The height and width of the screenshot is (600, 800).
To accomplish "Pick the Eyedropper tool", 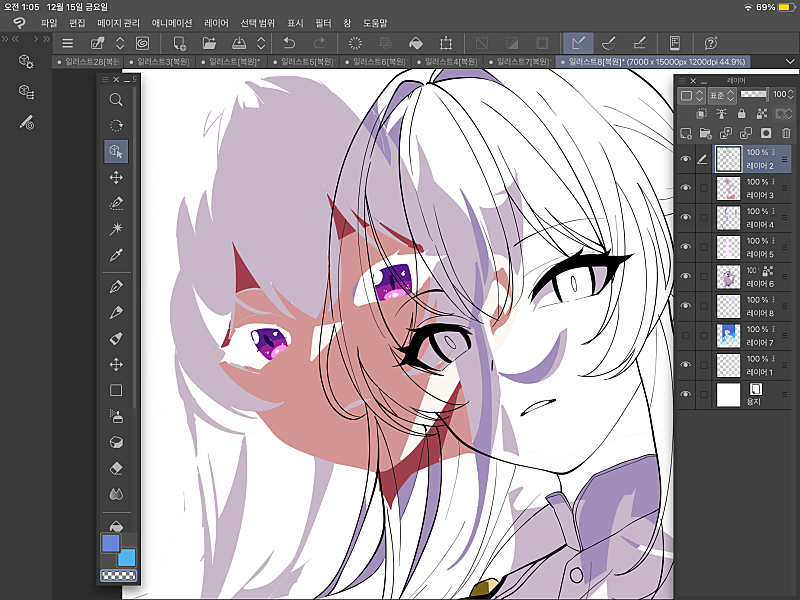I will coord(116,255).
